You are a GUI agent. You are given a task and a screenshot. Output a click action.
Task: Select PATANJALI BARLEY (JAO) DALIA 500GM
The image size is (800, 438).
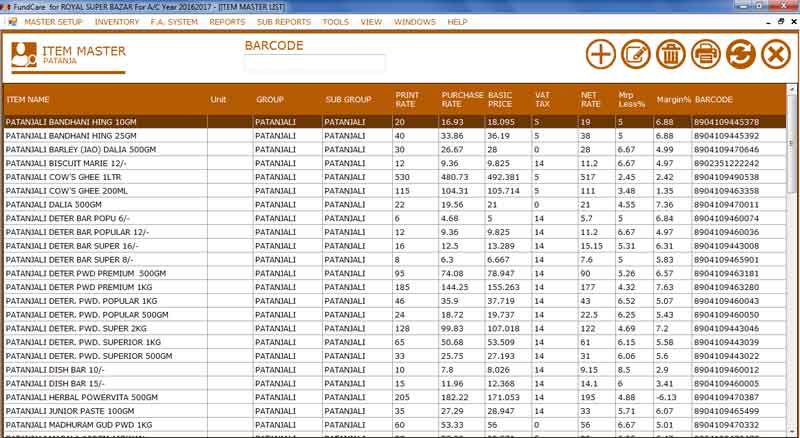[x=394, y=150]
